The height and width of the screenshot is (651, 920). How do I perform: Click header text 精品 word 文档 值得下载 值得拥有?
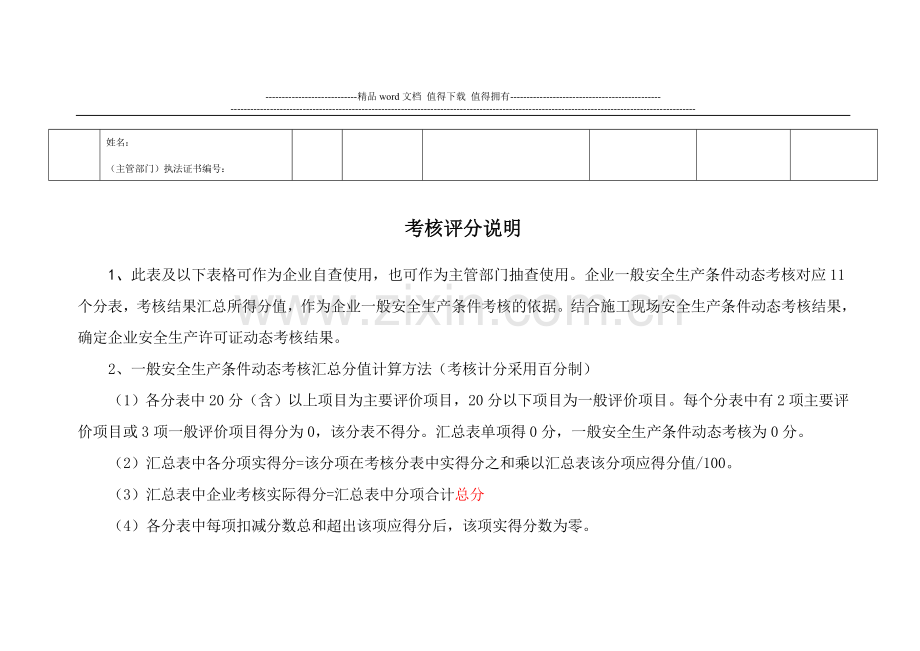point(434,97)
